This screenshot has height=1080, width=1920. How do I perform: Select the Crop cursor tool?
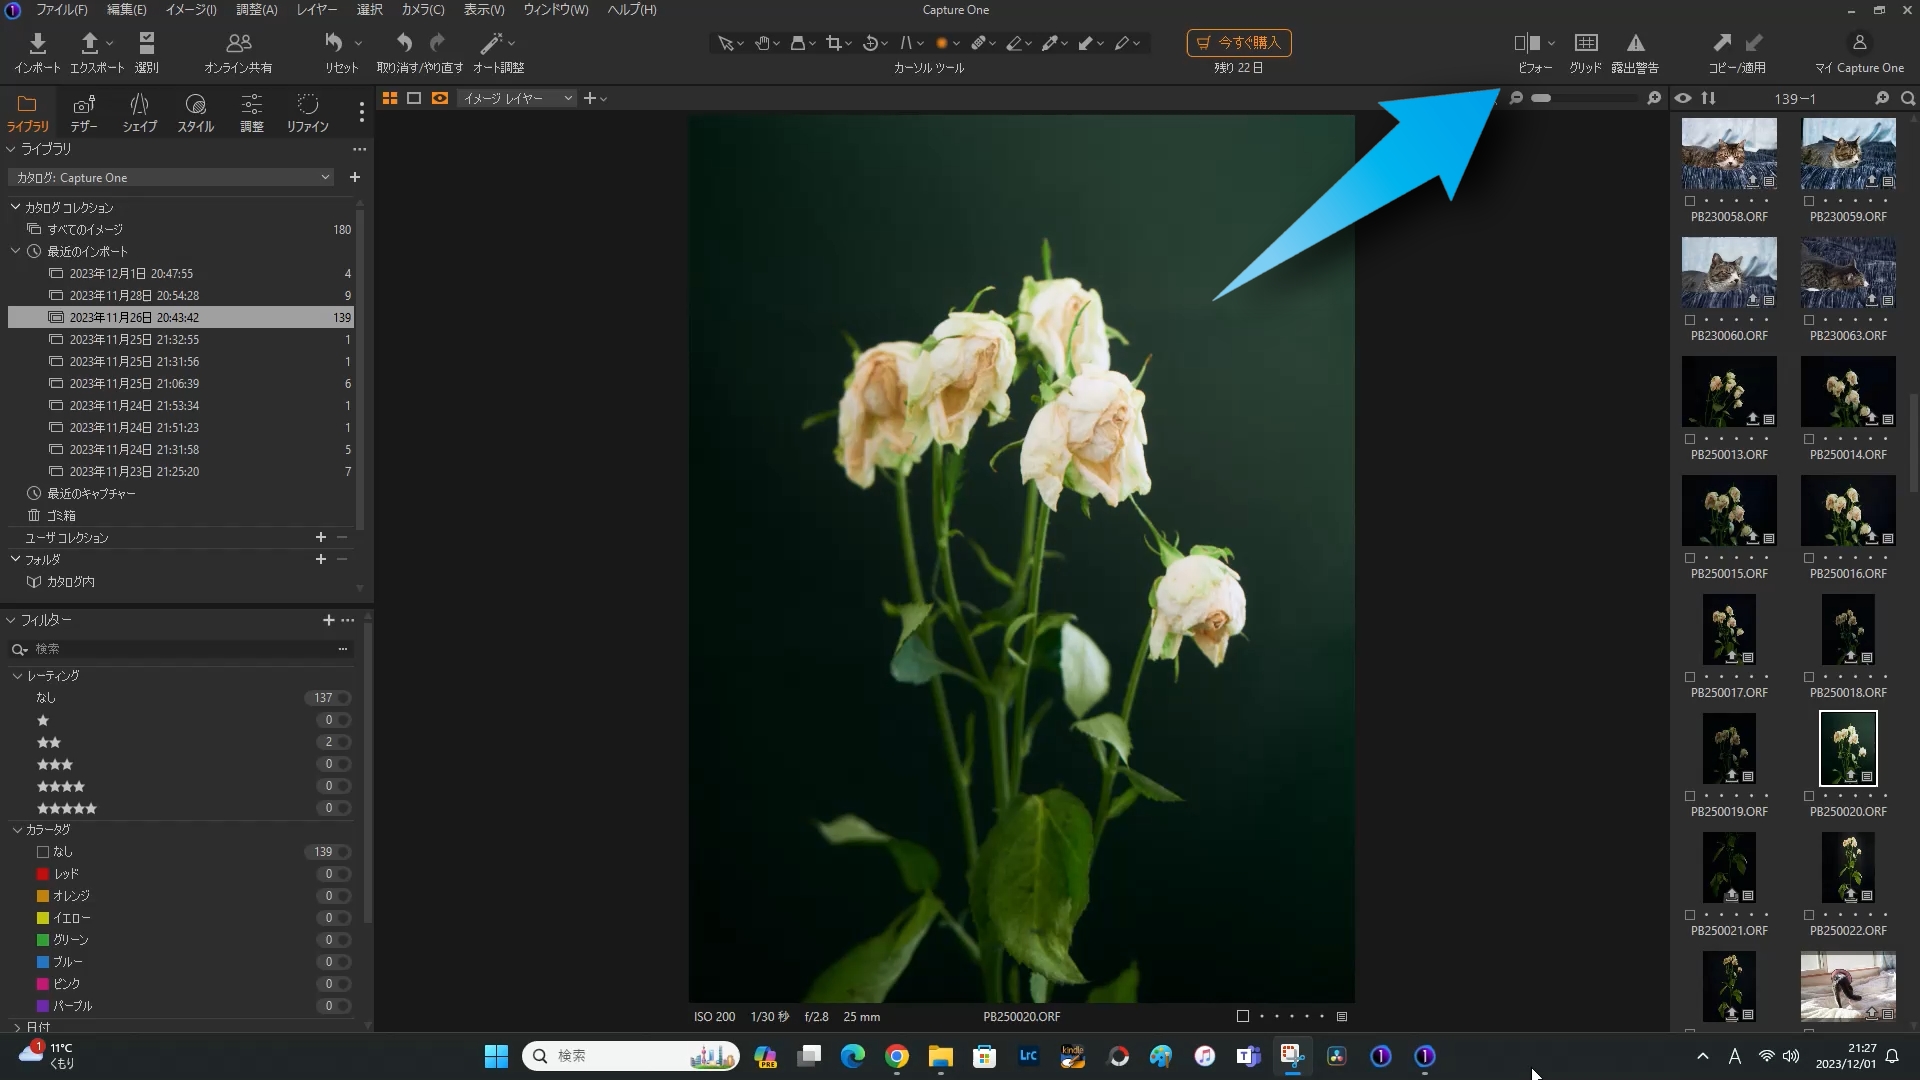pos(833,43)
